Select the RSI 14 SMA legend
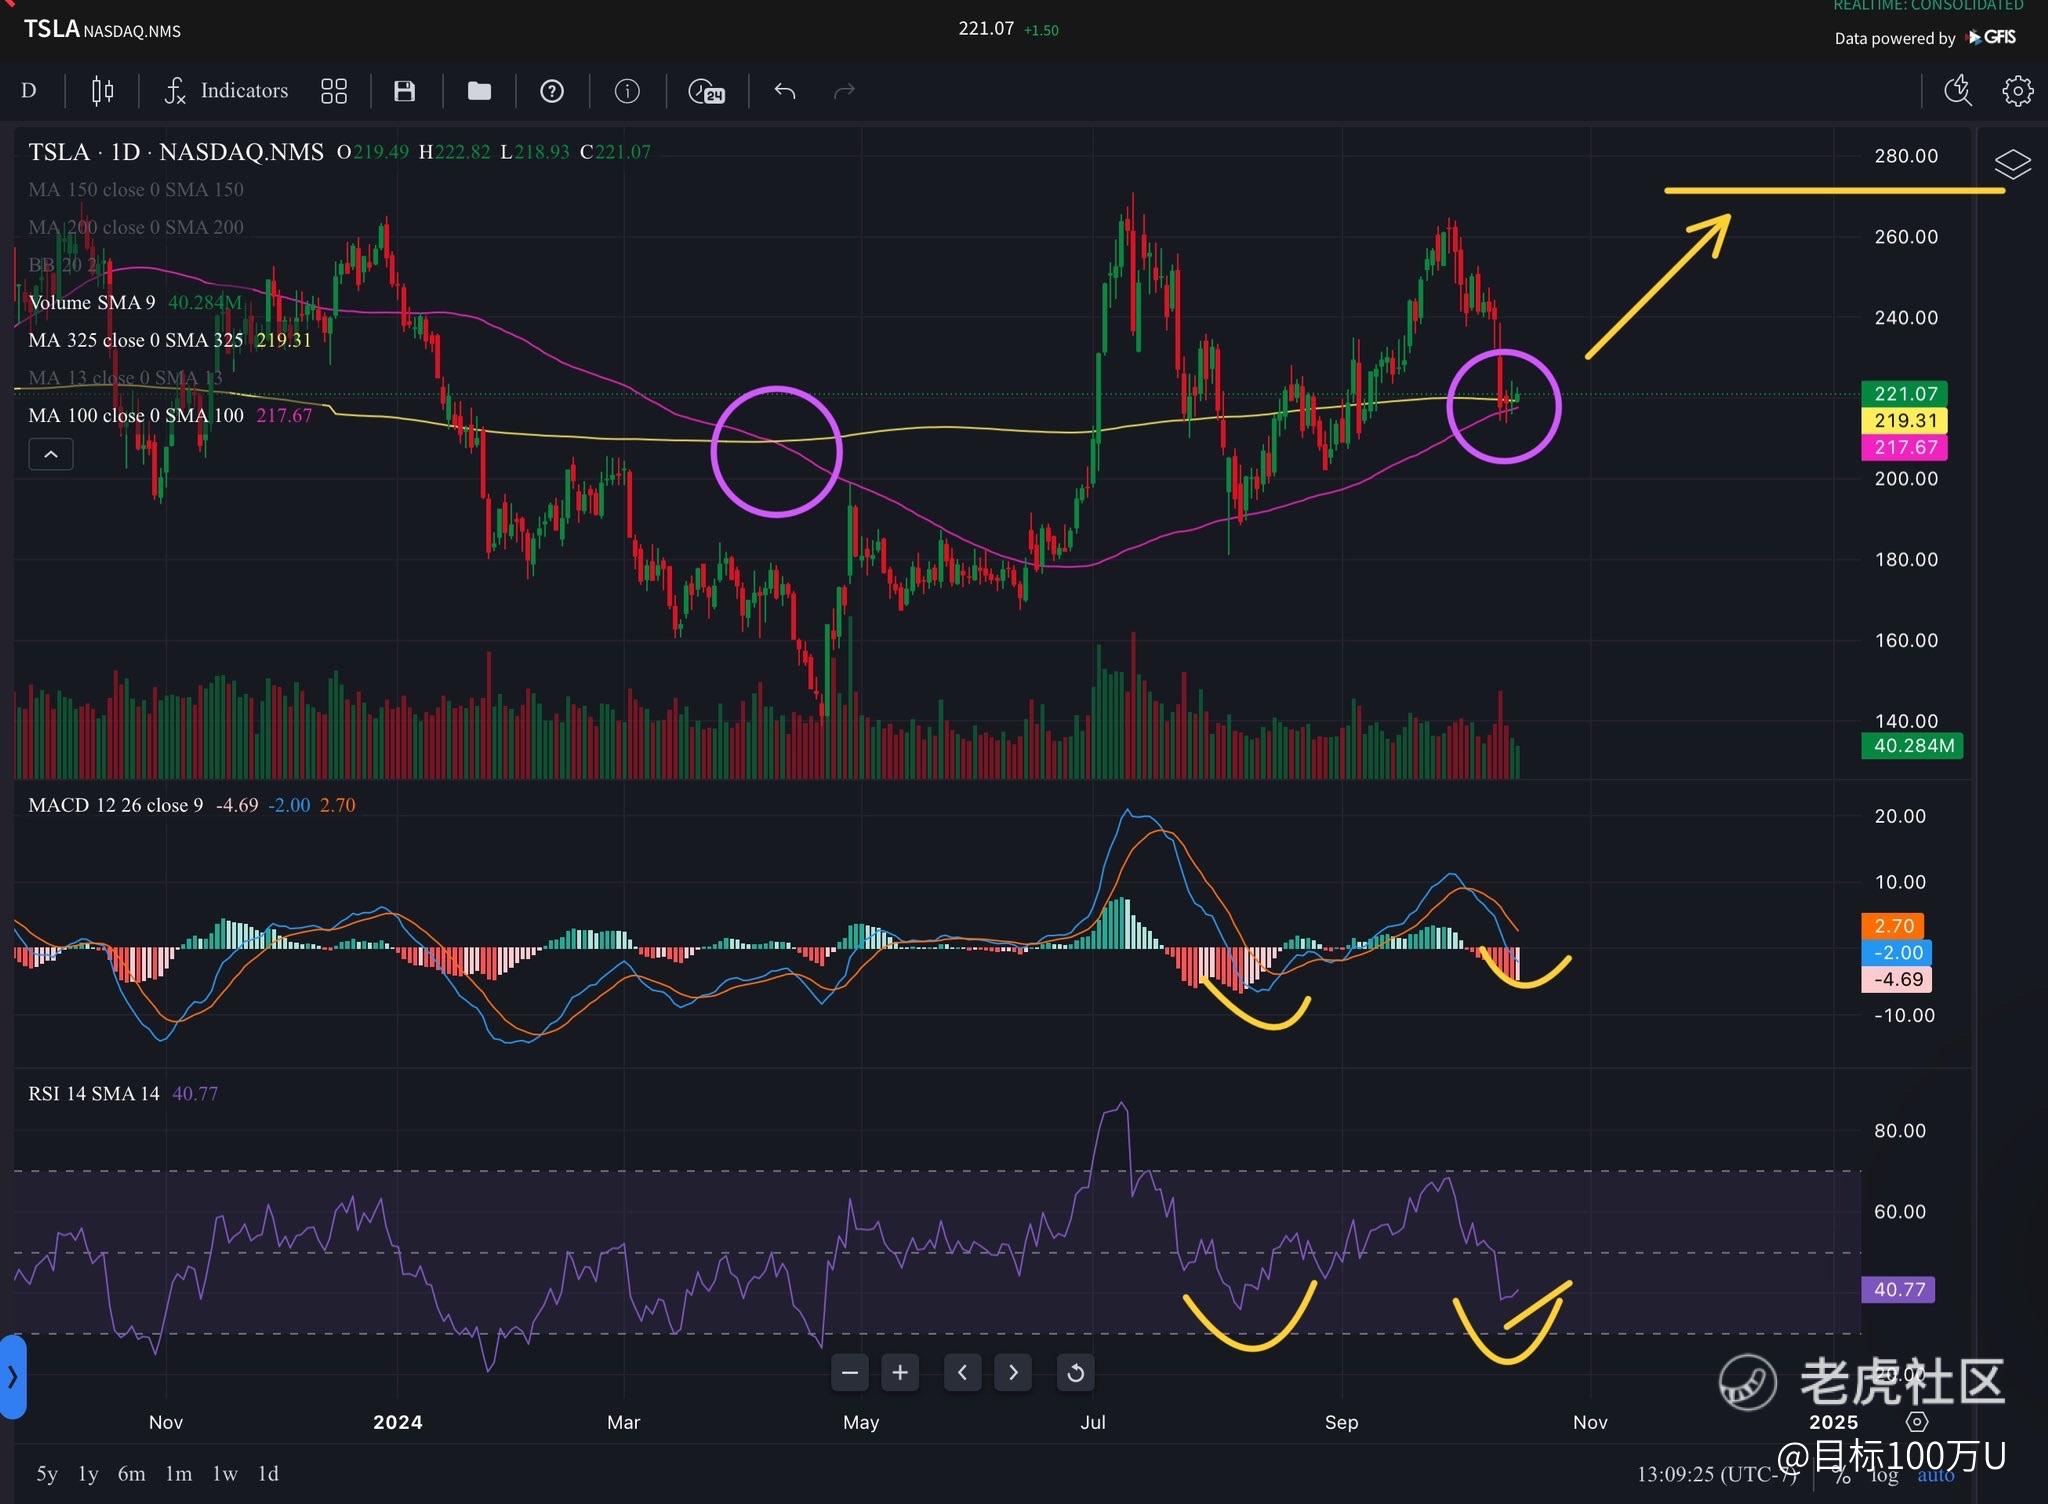 click(123, 1093)
